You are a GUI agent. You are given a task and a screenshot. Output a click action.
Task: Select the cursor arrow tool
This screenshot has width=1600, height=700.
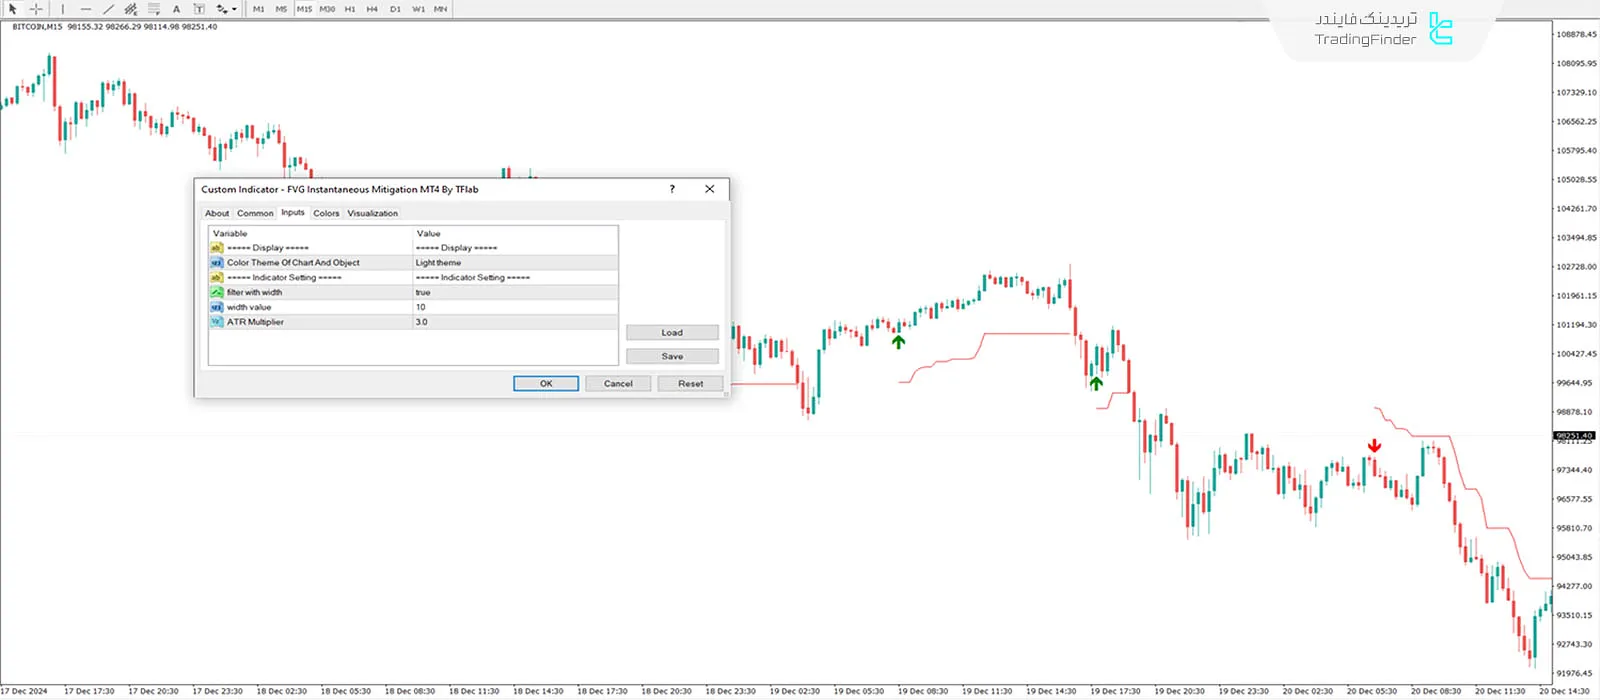pos(13,9)
